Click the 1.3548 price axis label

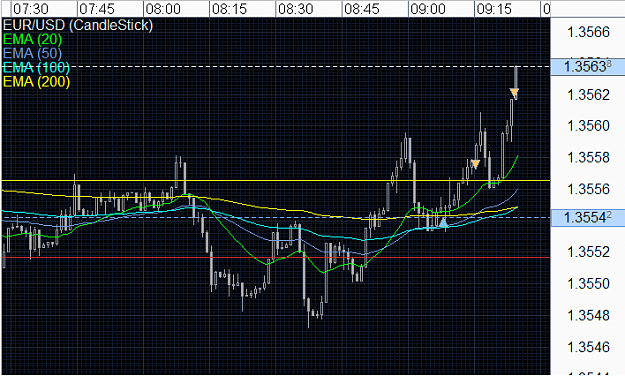click(588, 315)
